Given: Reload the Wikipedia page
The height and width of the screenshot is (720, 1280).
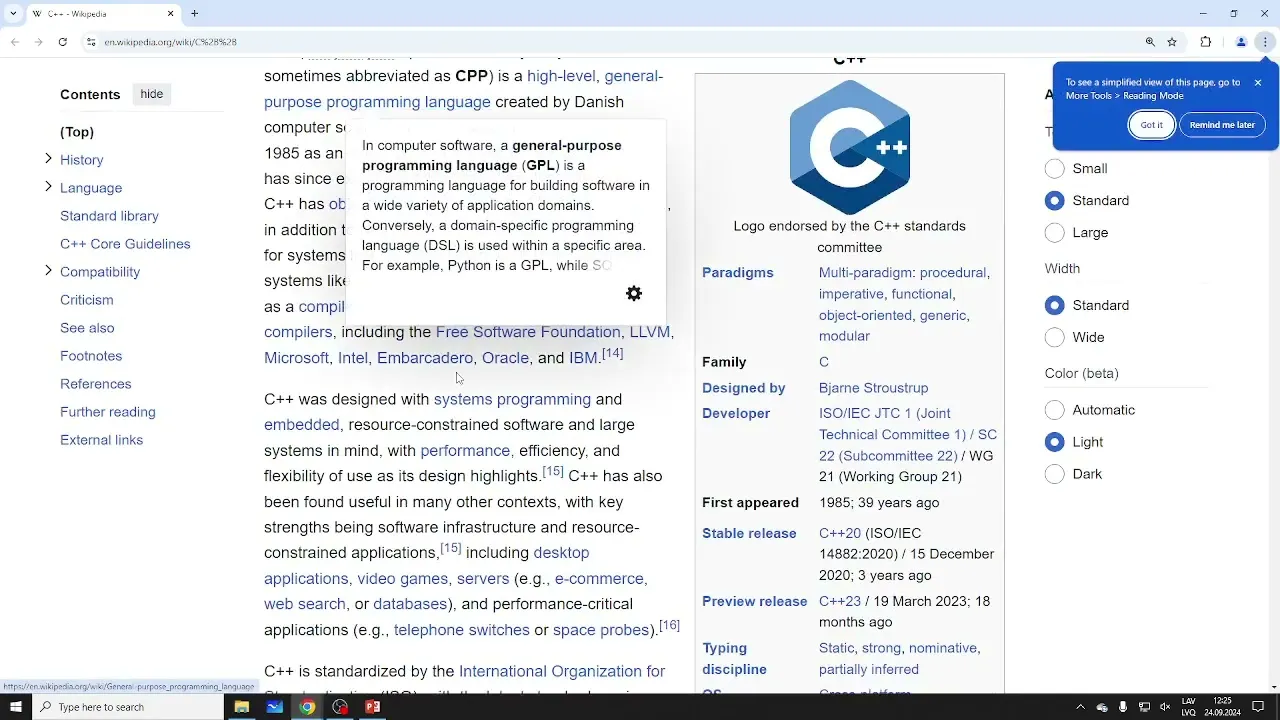Looking at the screenshot, I should click(62, 42).
